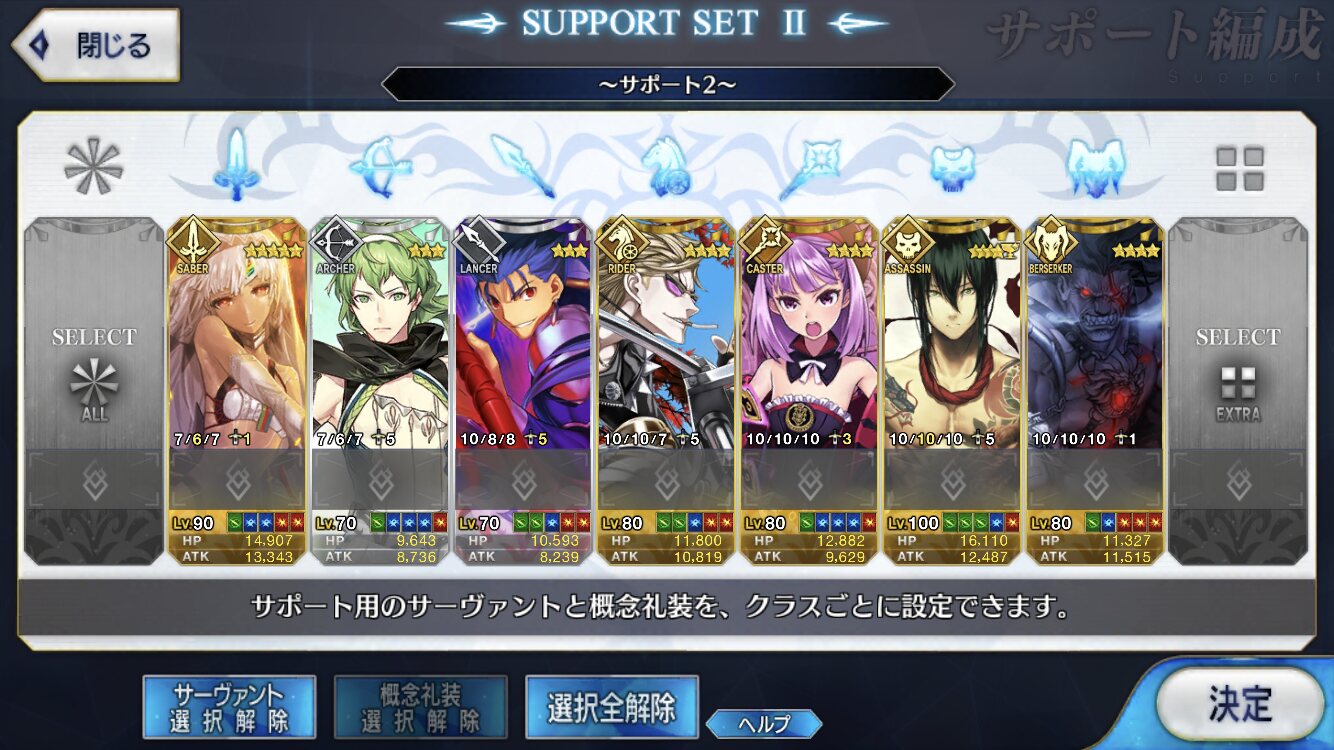This screenshot has width=1334, height=750.
Task: Select the Extra class grid icon at top
Action: (x=1239, y=168)
